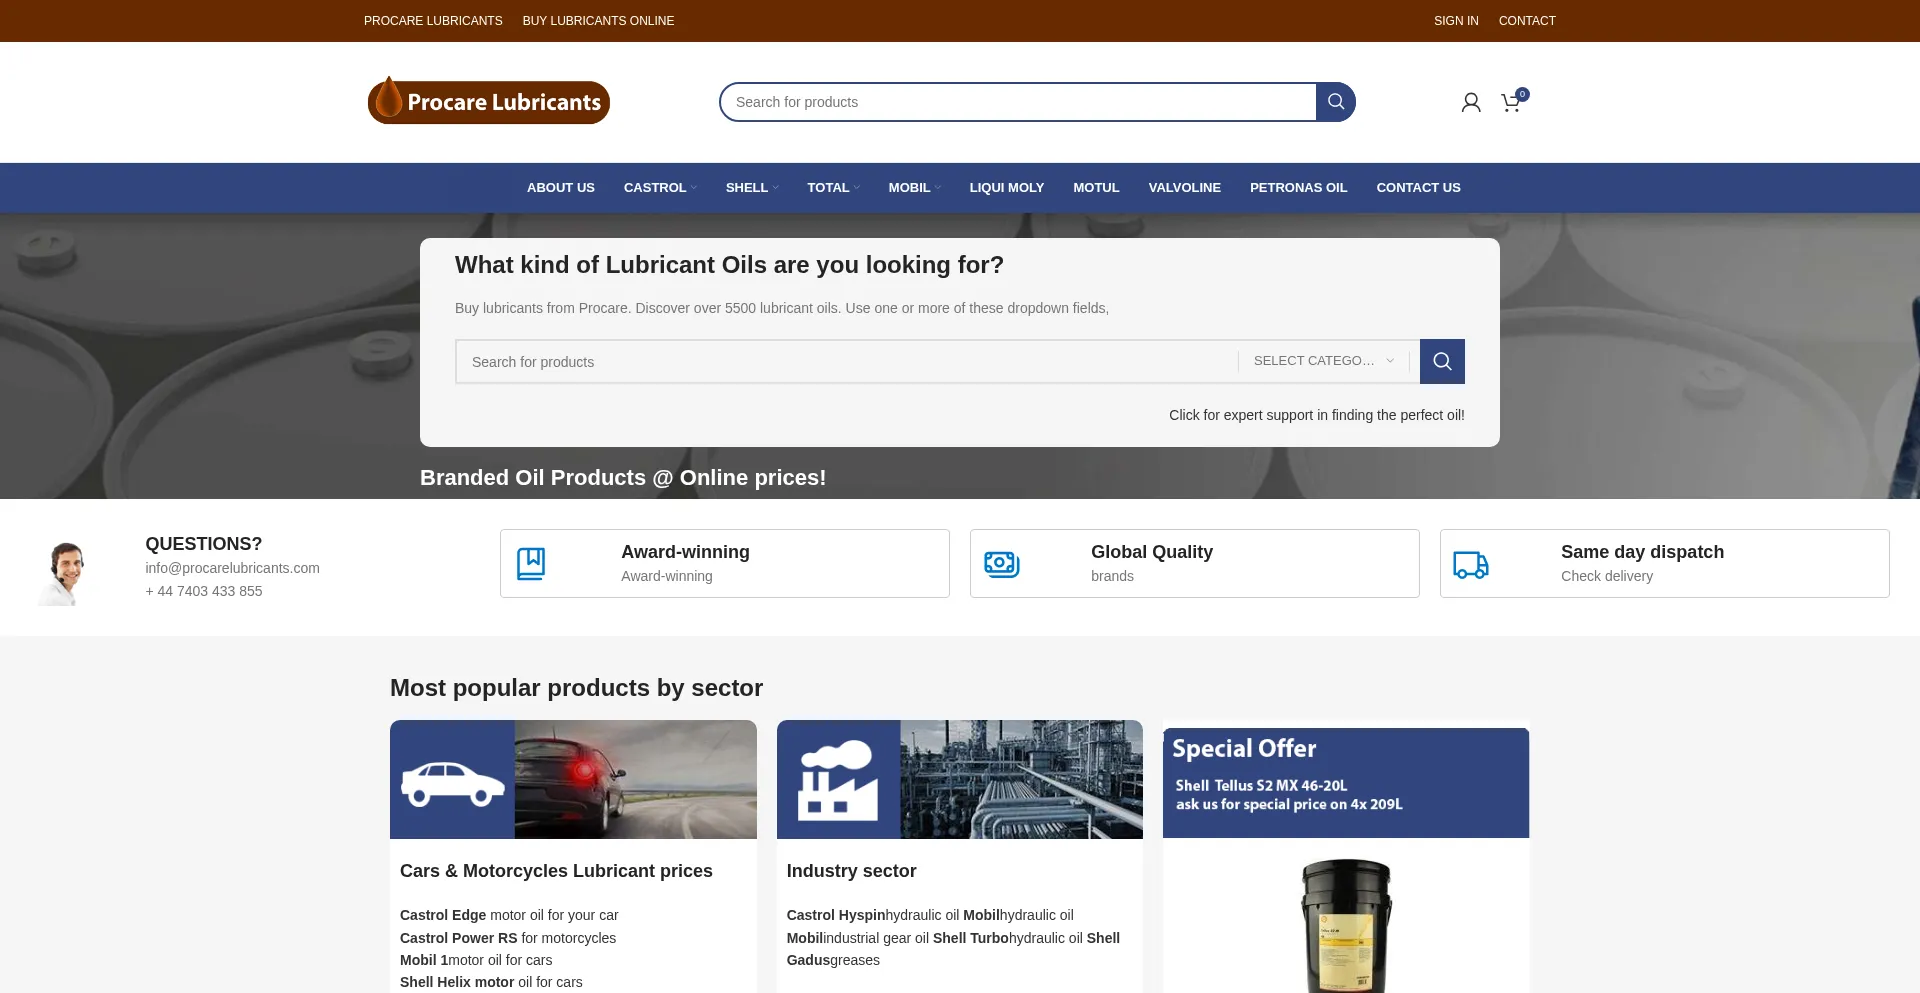The image size is (1920, 993).
Task: Click Most popular products by sector heading
Action: pyautogui.click(x=576, y=688)
